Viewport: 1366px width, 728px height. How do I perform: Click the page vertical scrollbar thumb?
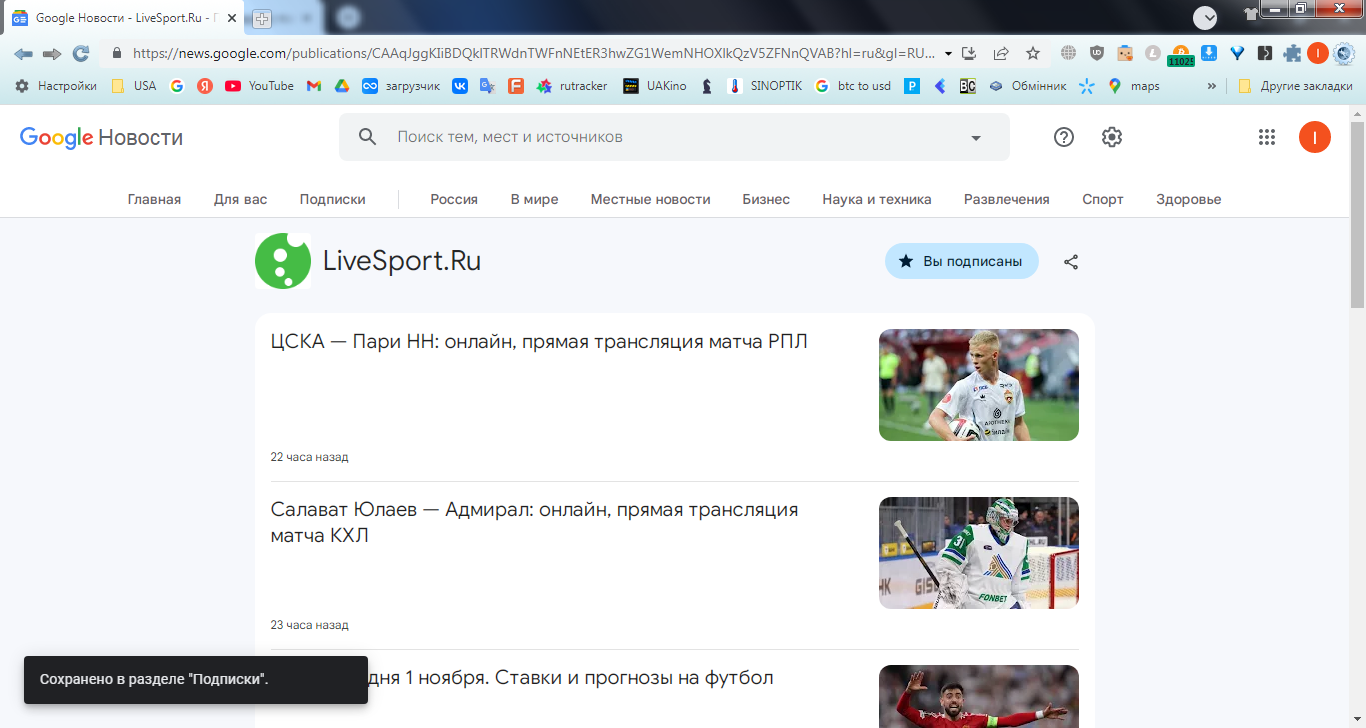pos(1357,215)
